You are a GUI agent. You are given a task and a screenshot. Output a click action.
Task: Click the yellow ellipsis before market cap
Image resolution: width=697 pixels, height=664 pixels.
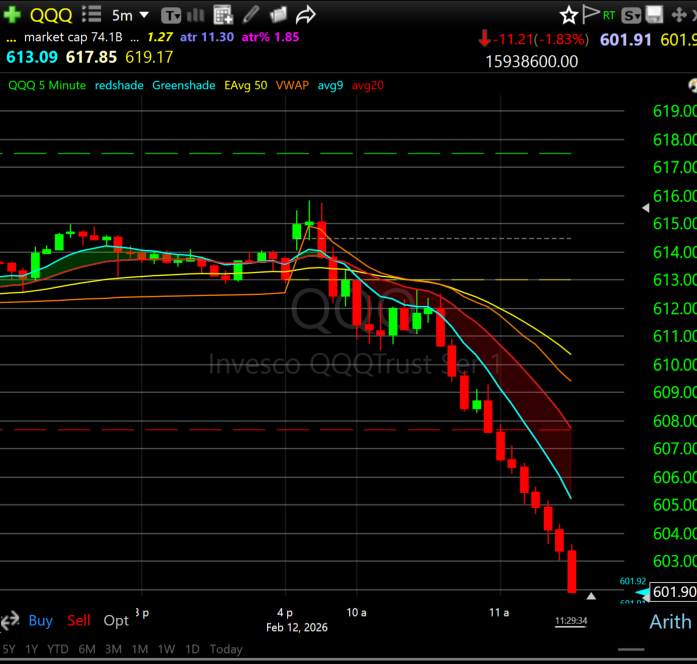[11, 40]
